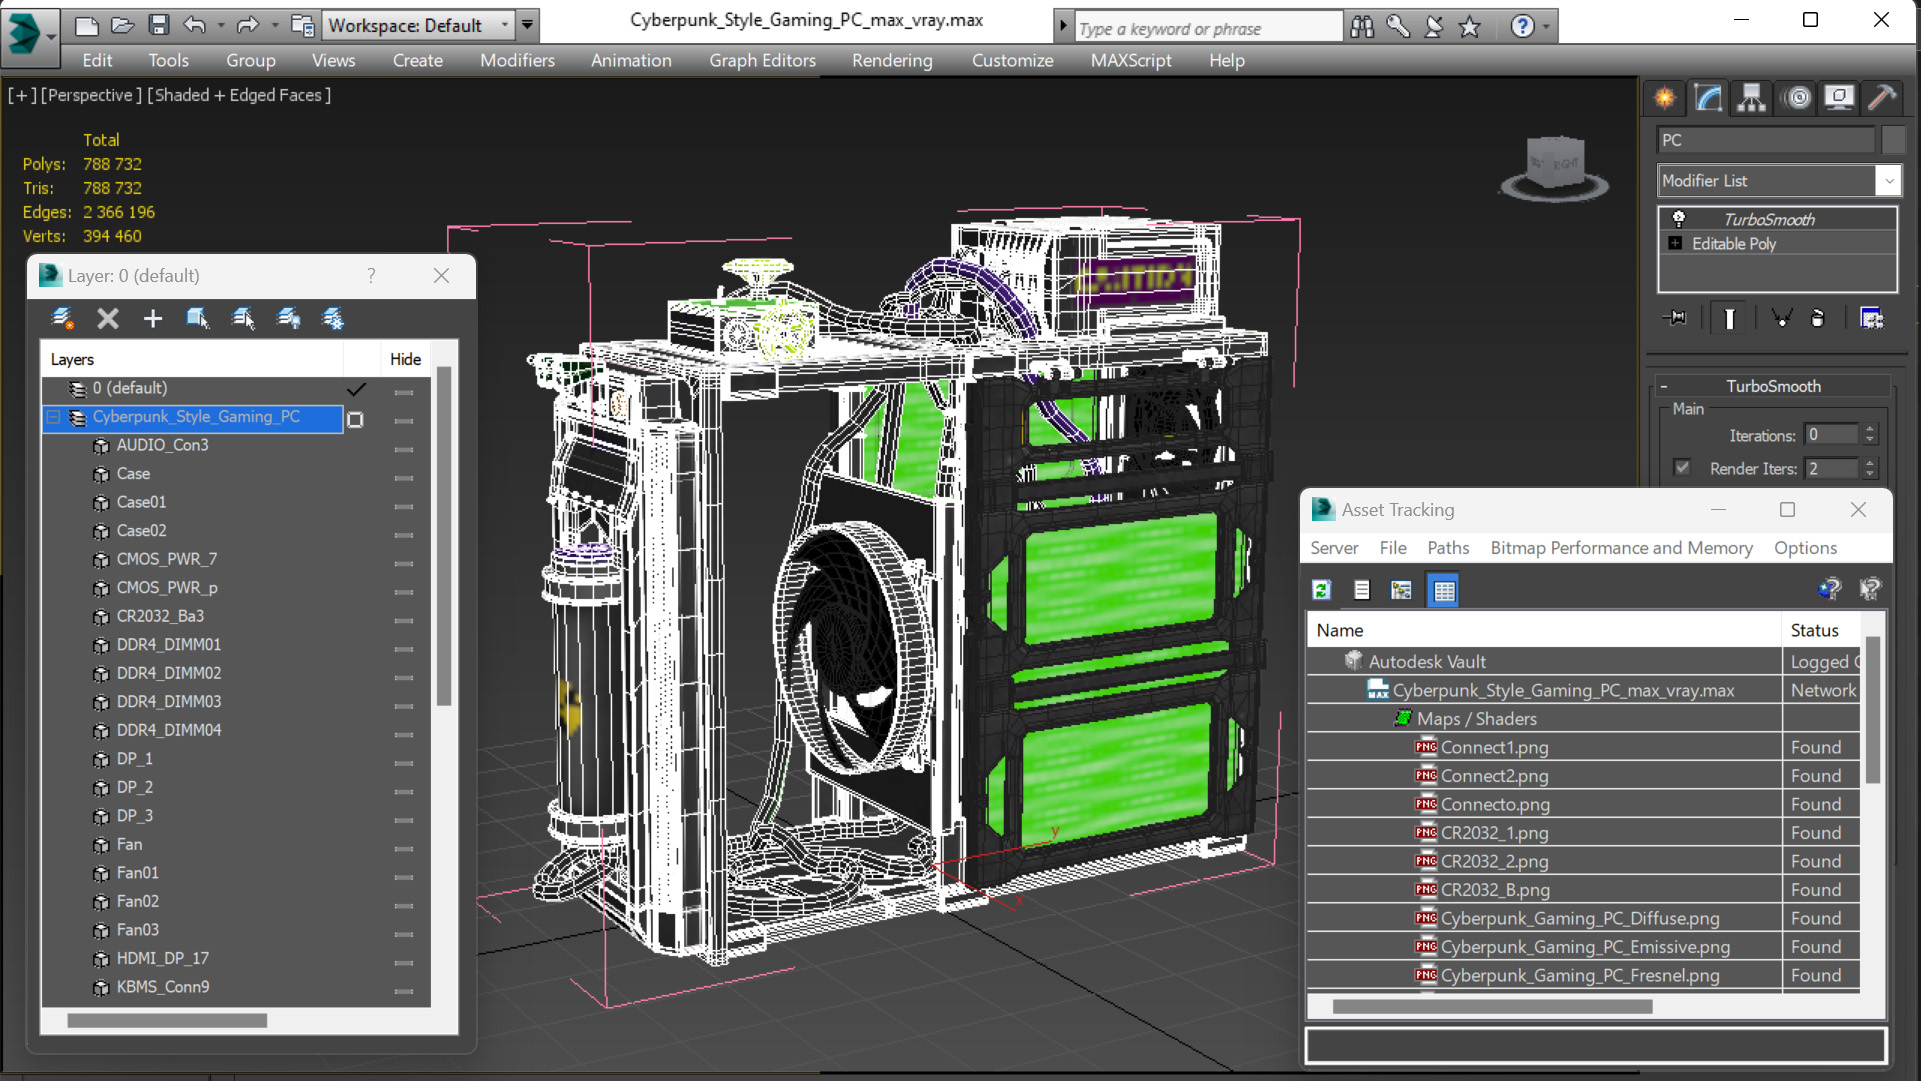1921x1081 pixels.
Task: Click the Iterations spinner up arrow
Action: click(x=1870, y=429)
